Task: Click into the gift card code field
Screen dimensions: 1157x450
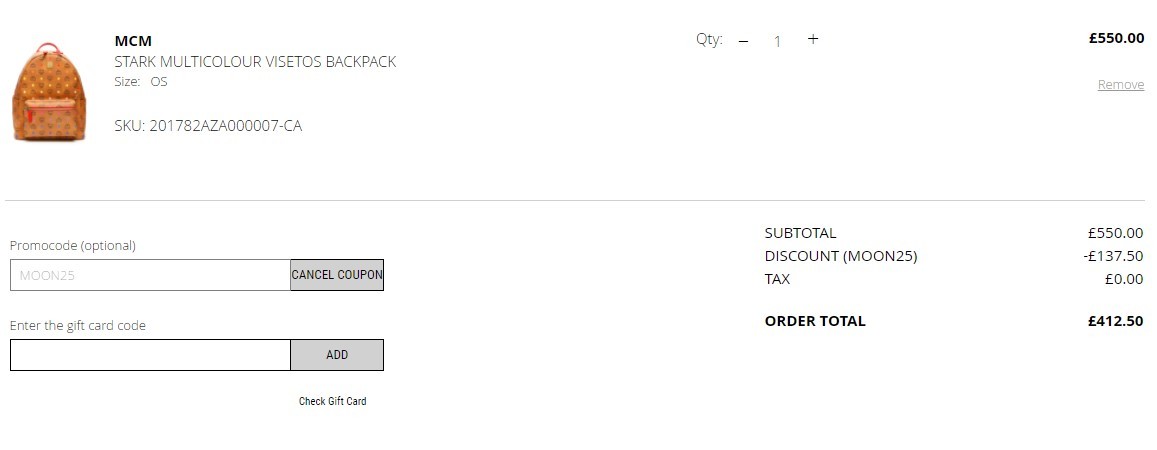Action: pyautogui.click(x=150, y=355)
